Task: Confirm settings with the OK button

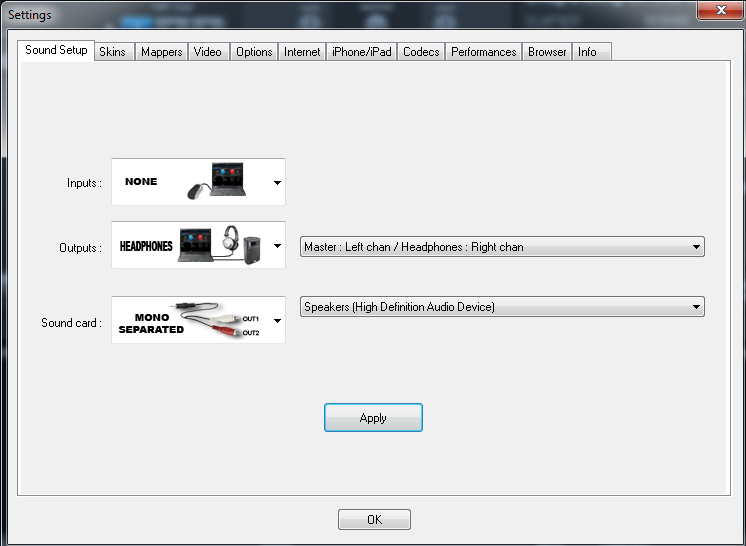Action: coord(374,519)
